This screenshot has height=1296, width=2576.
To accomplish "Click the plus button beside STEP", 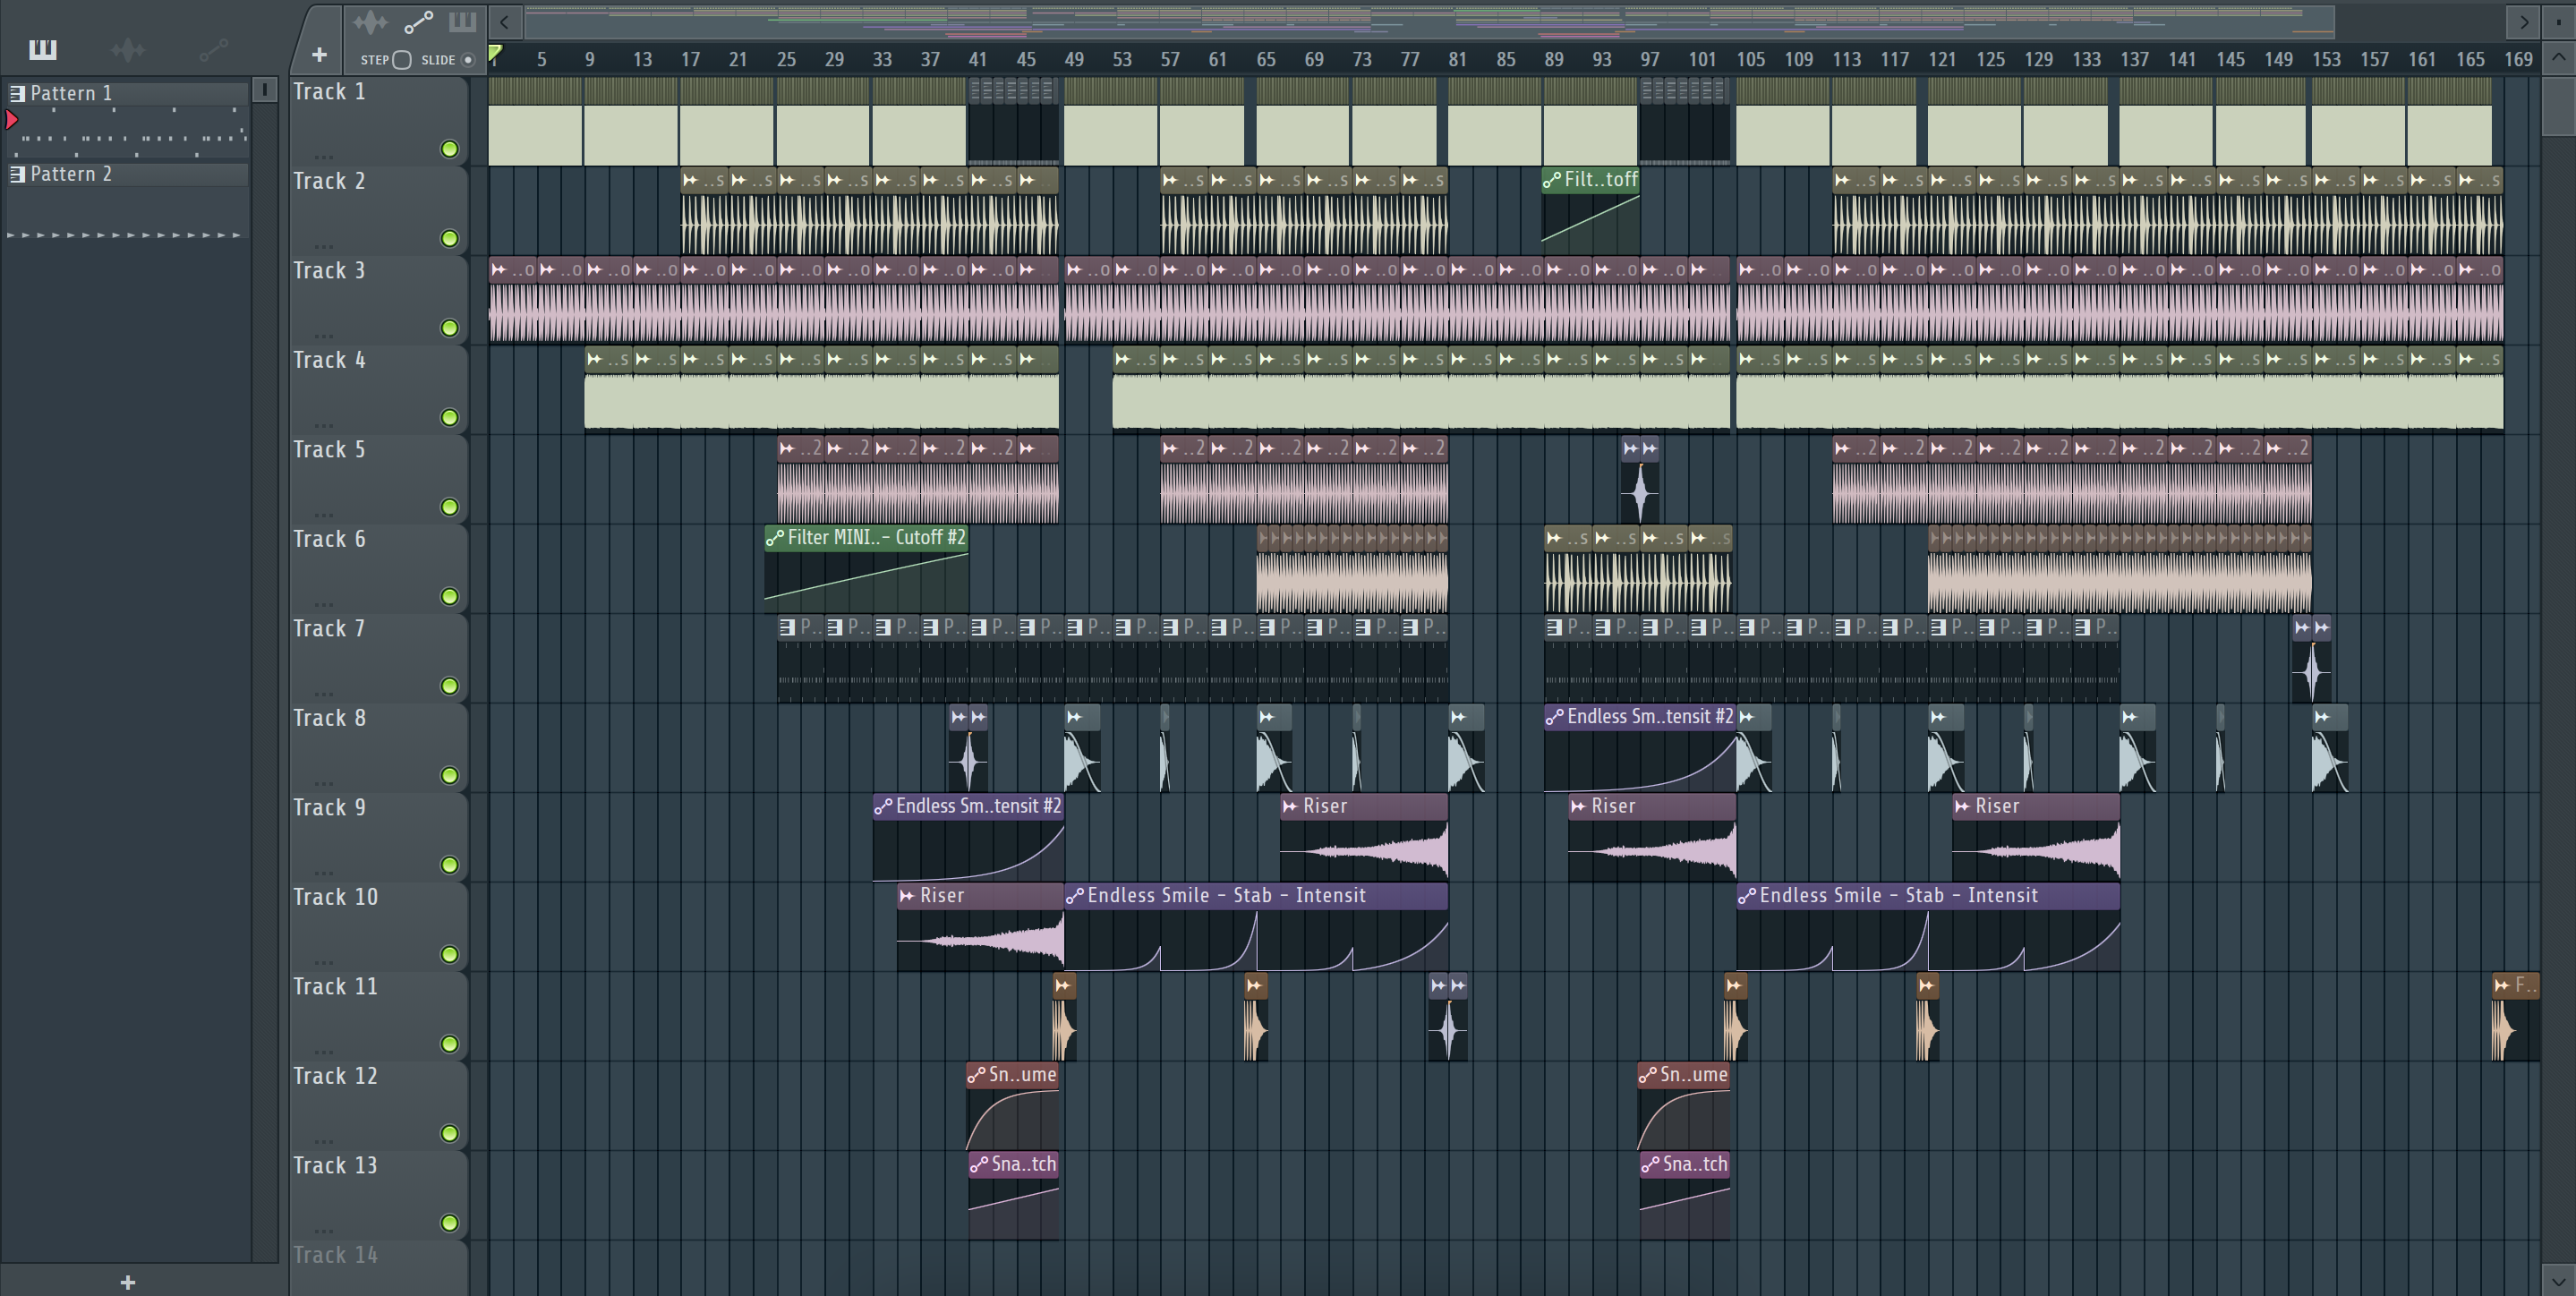I will [x=319, y=55].
